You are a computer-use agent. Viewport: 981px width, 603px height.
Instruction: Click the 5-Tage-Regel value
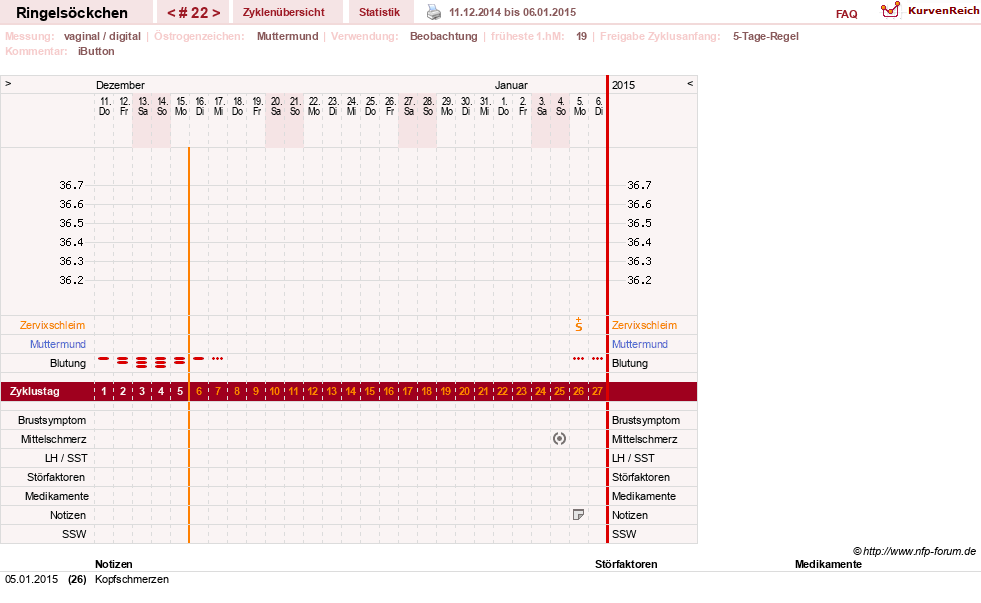[x=766, y=36]
